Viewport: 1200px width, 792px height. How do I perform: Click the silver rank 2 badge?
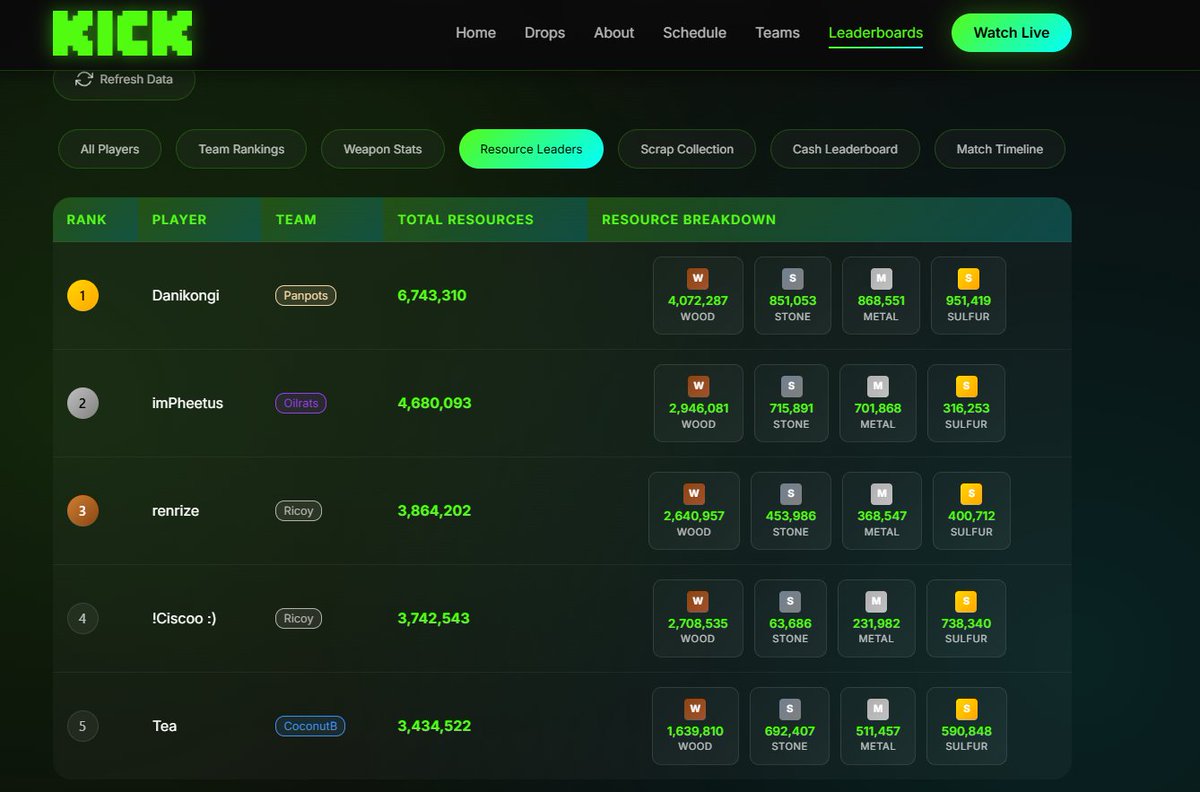[83, 403]
